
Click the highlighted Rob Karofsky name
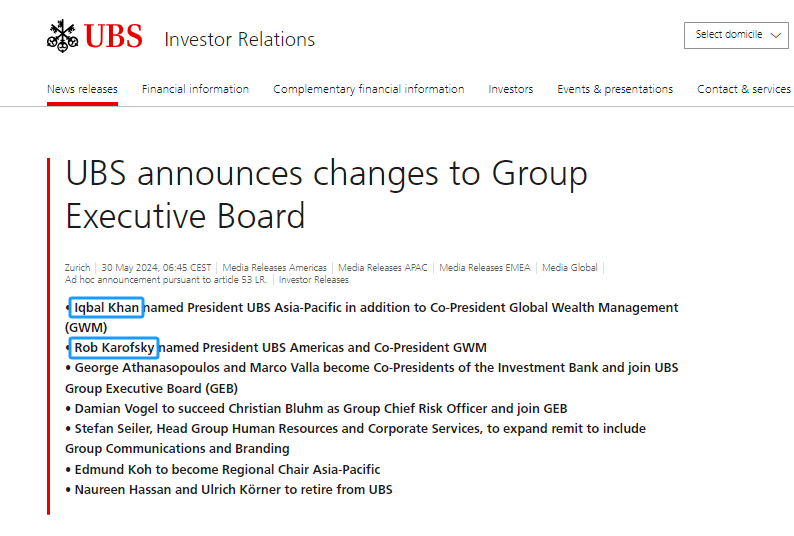coord(114,348)
